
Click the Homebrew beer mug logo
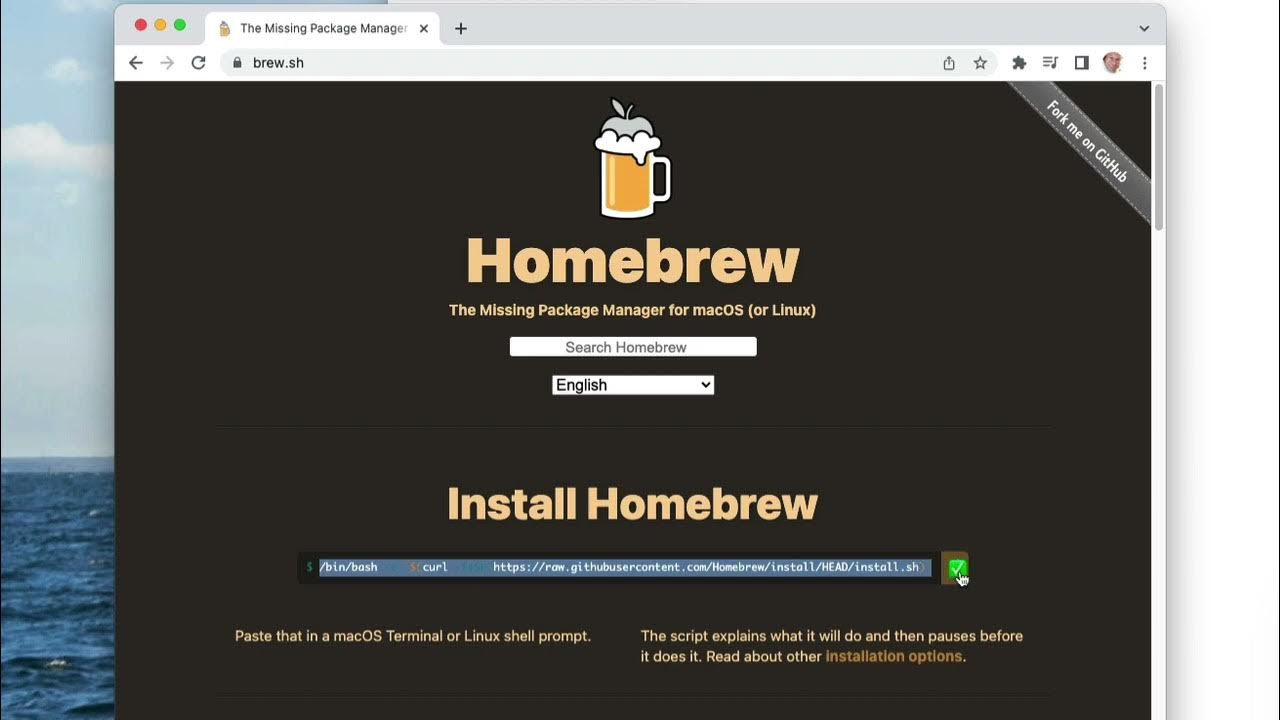(x=632, y=158)
